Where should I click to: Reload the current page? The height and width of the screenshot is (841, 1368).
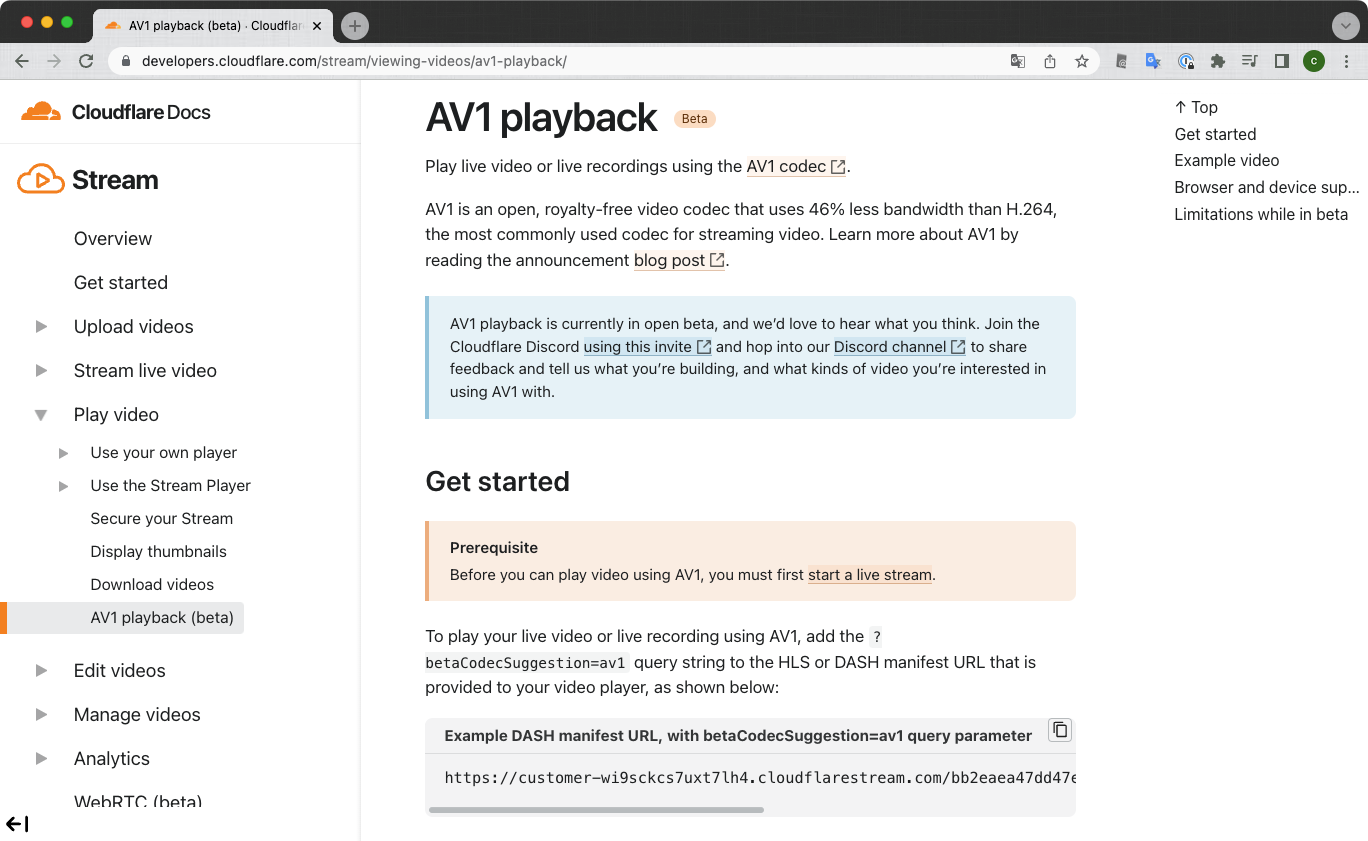(86, 61)
